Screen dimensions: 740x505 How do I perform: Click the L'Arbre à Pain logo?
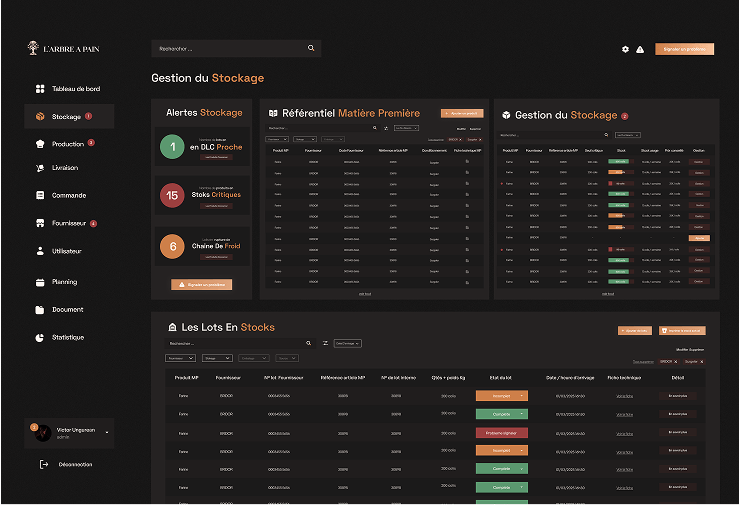coord(63,48)
